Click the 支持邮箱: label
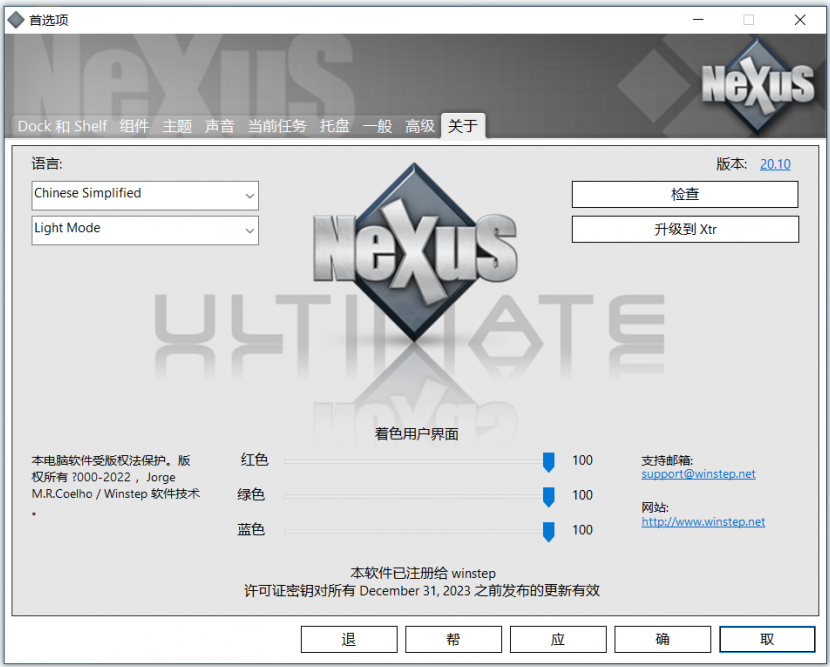The image size is (830, 667). pyautogui.click(x=667, y=461)
